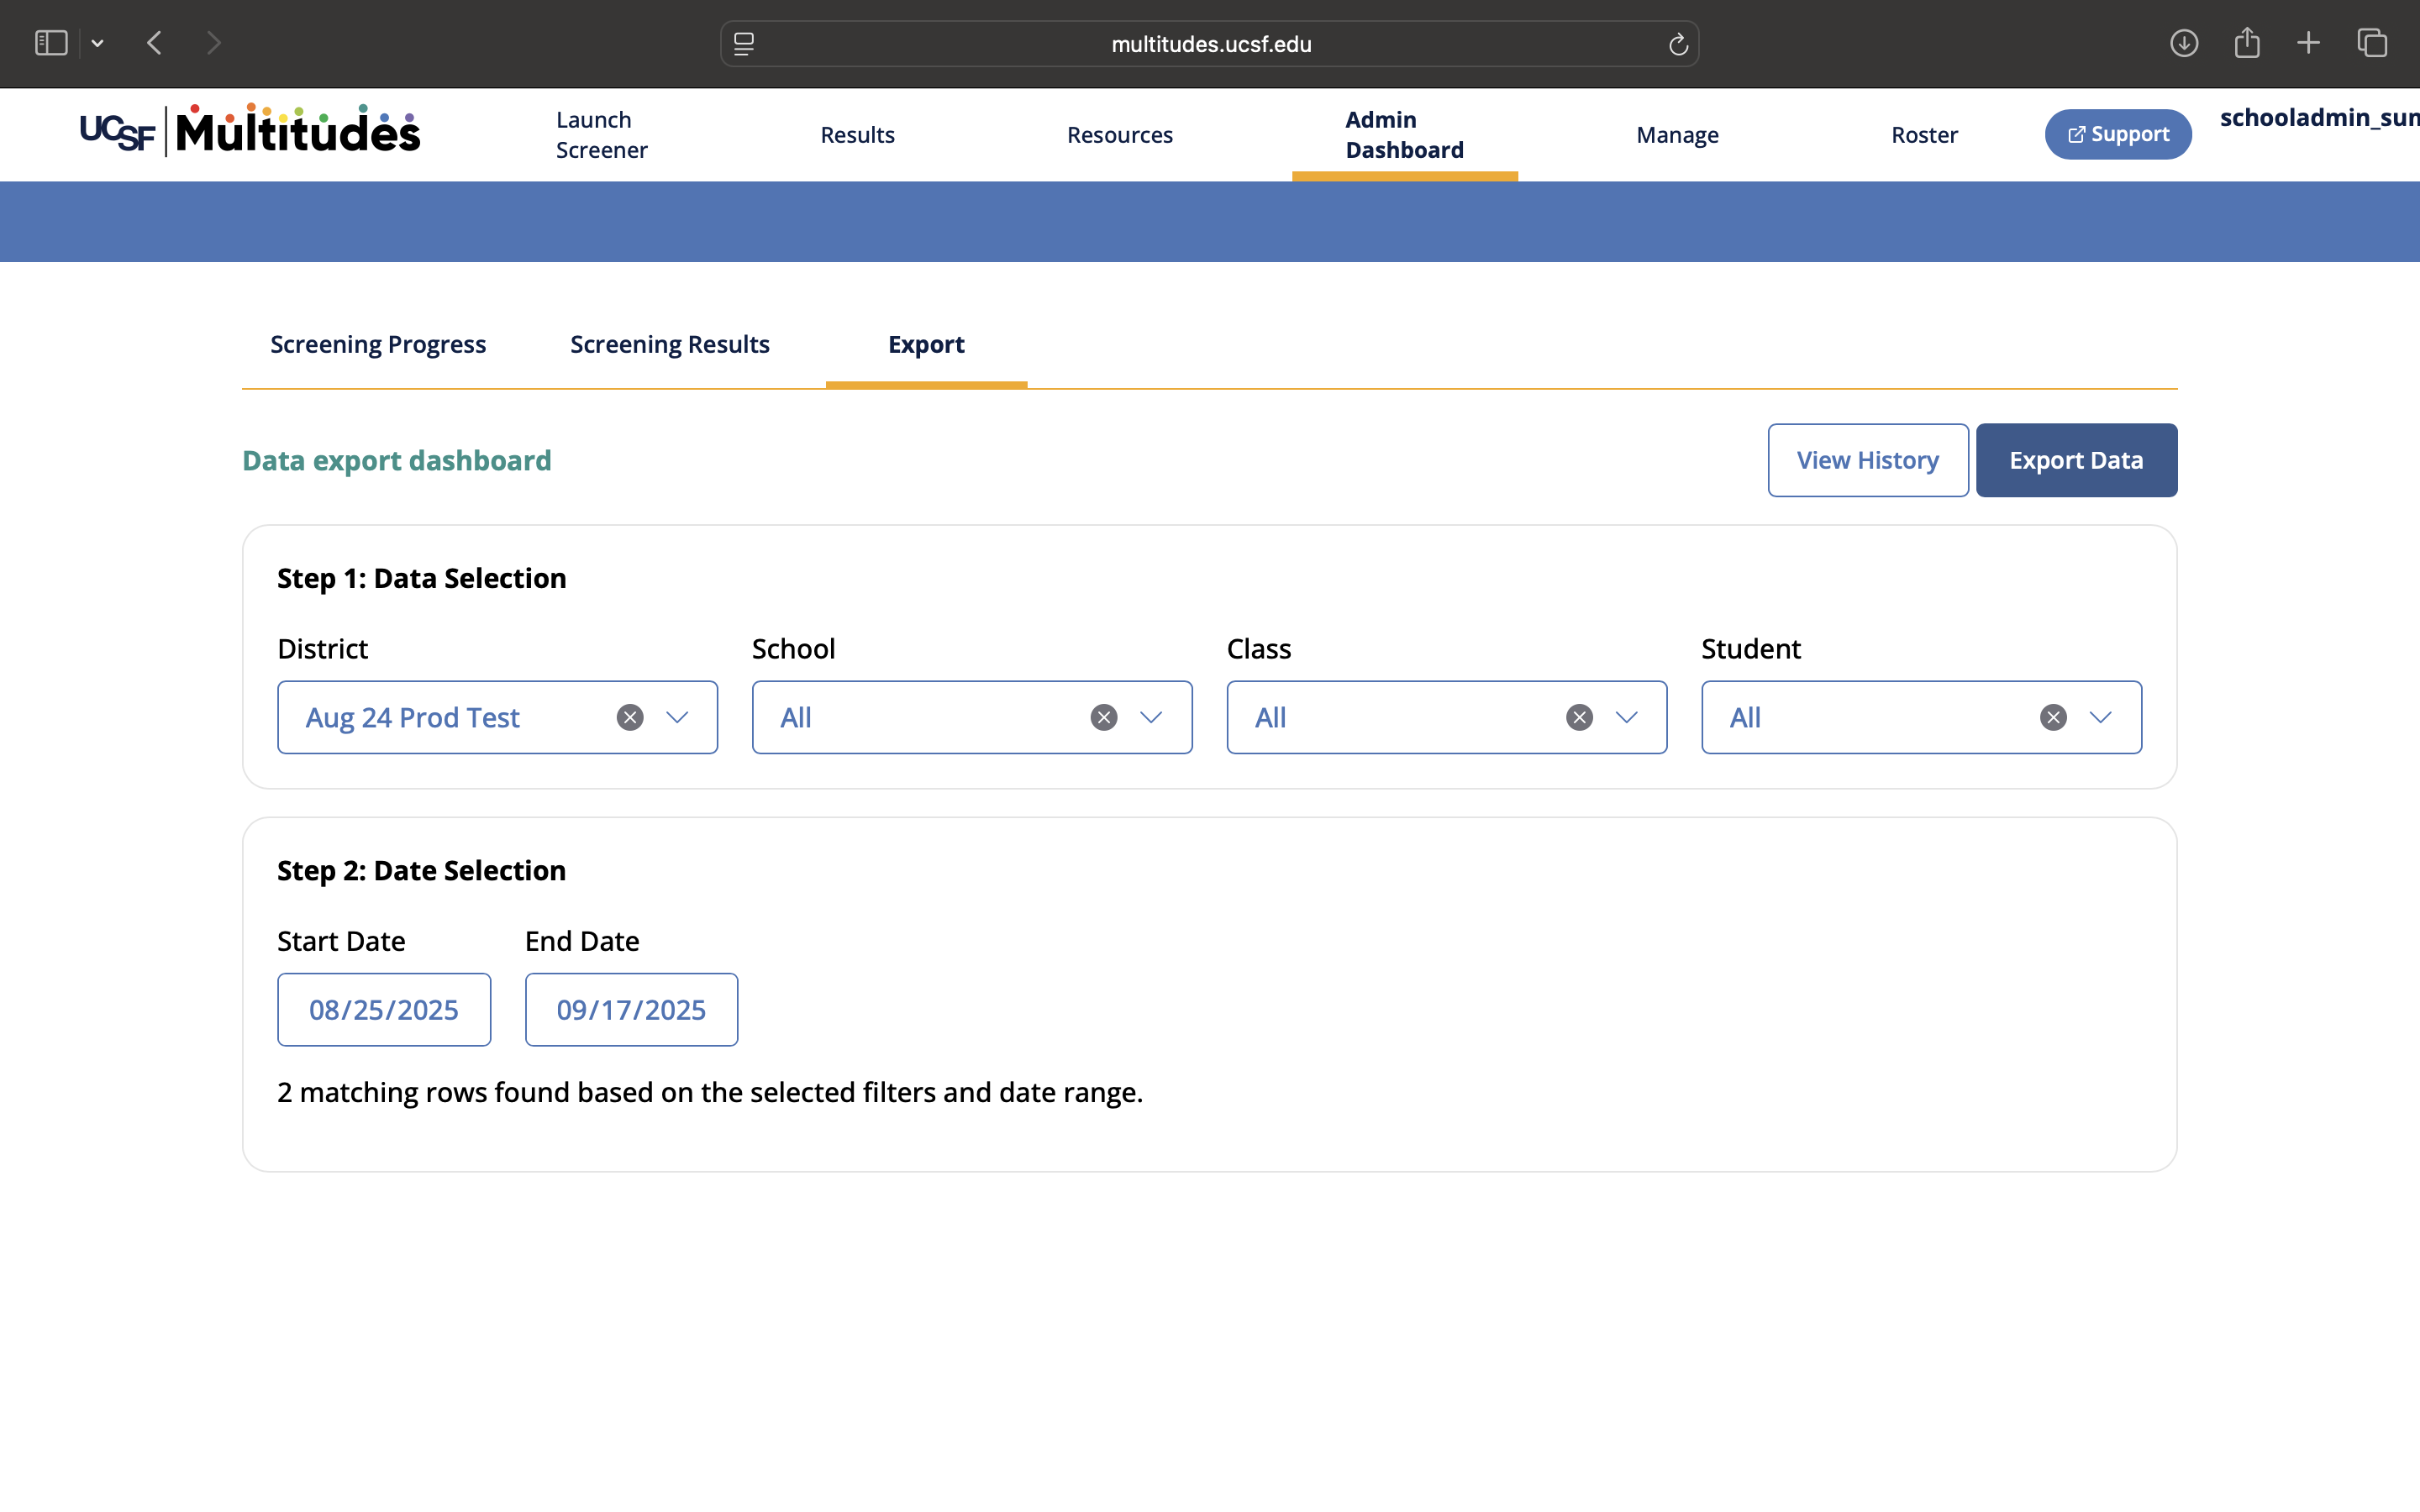Open the Support link button

[2118, 134]
